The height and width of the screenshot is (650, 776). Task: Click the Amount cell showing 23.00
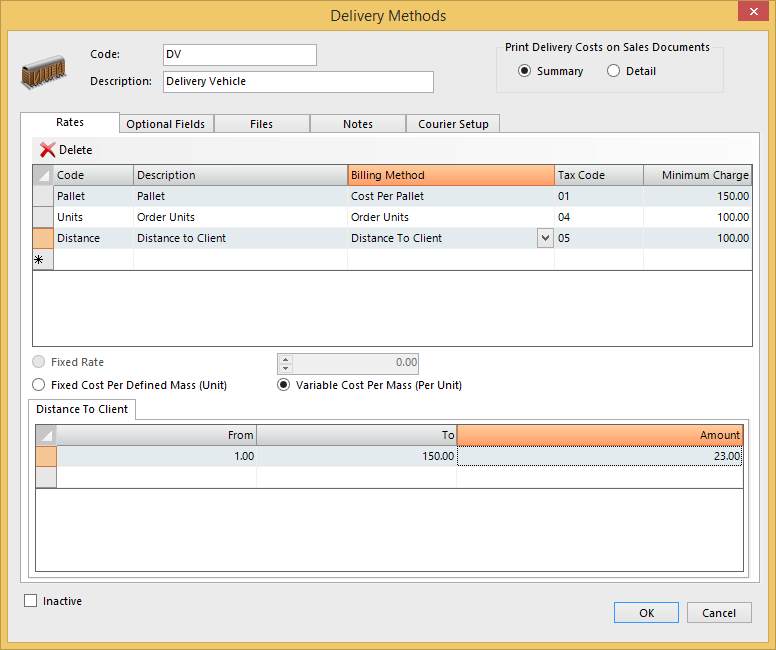[600, 456]
